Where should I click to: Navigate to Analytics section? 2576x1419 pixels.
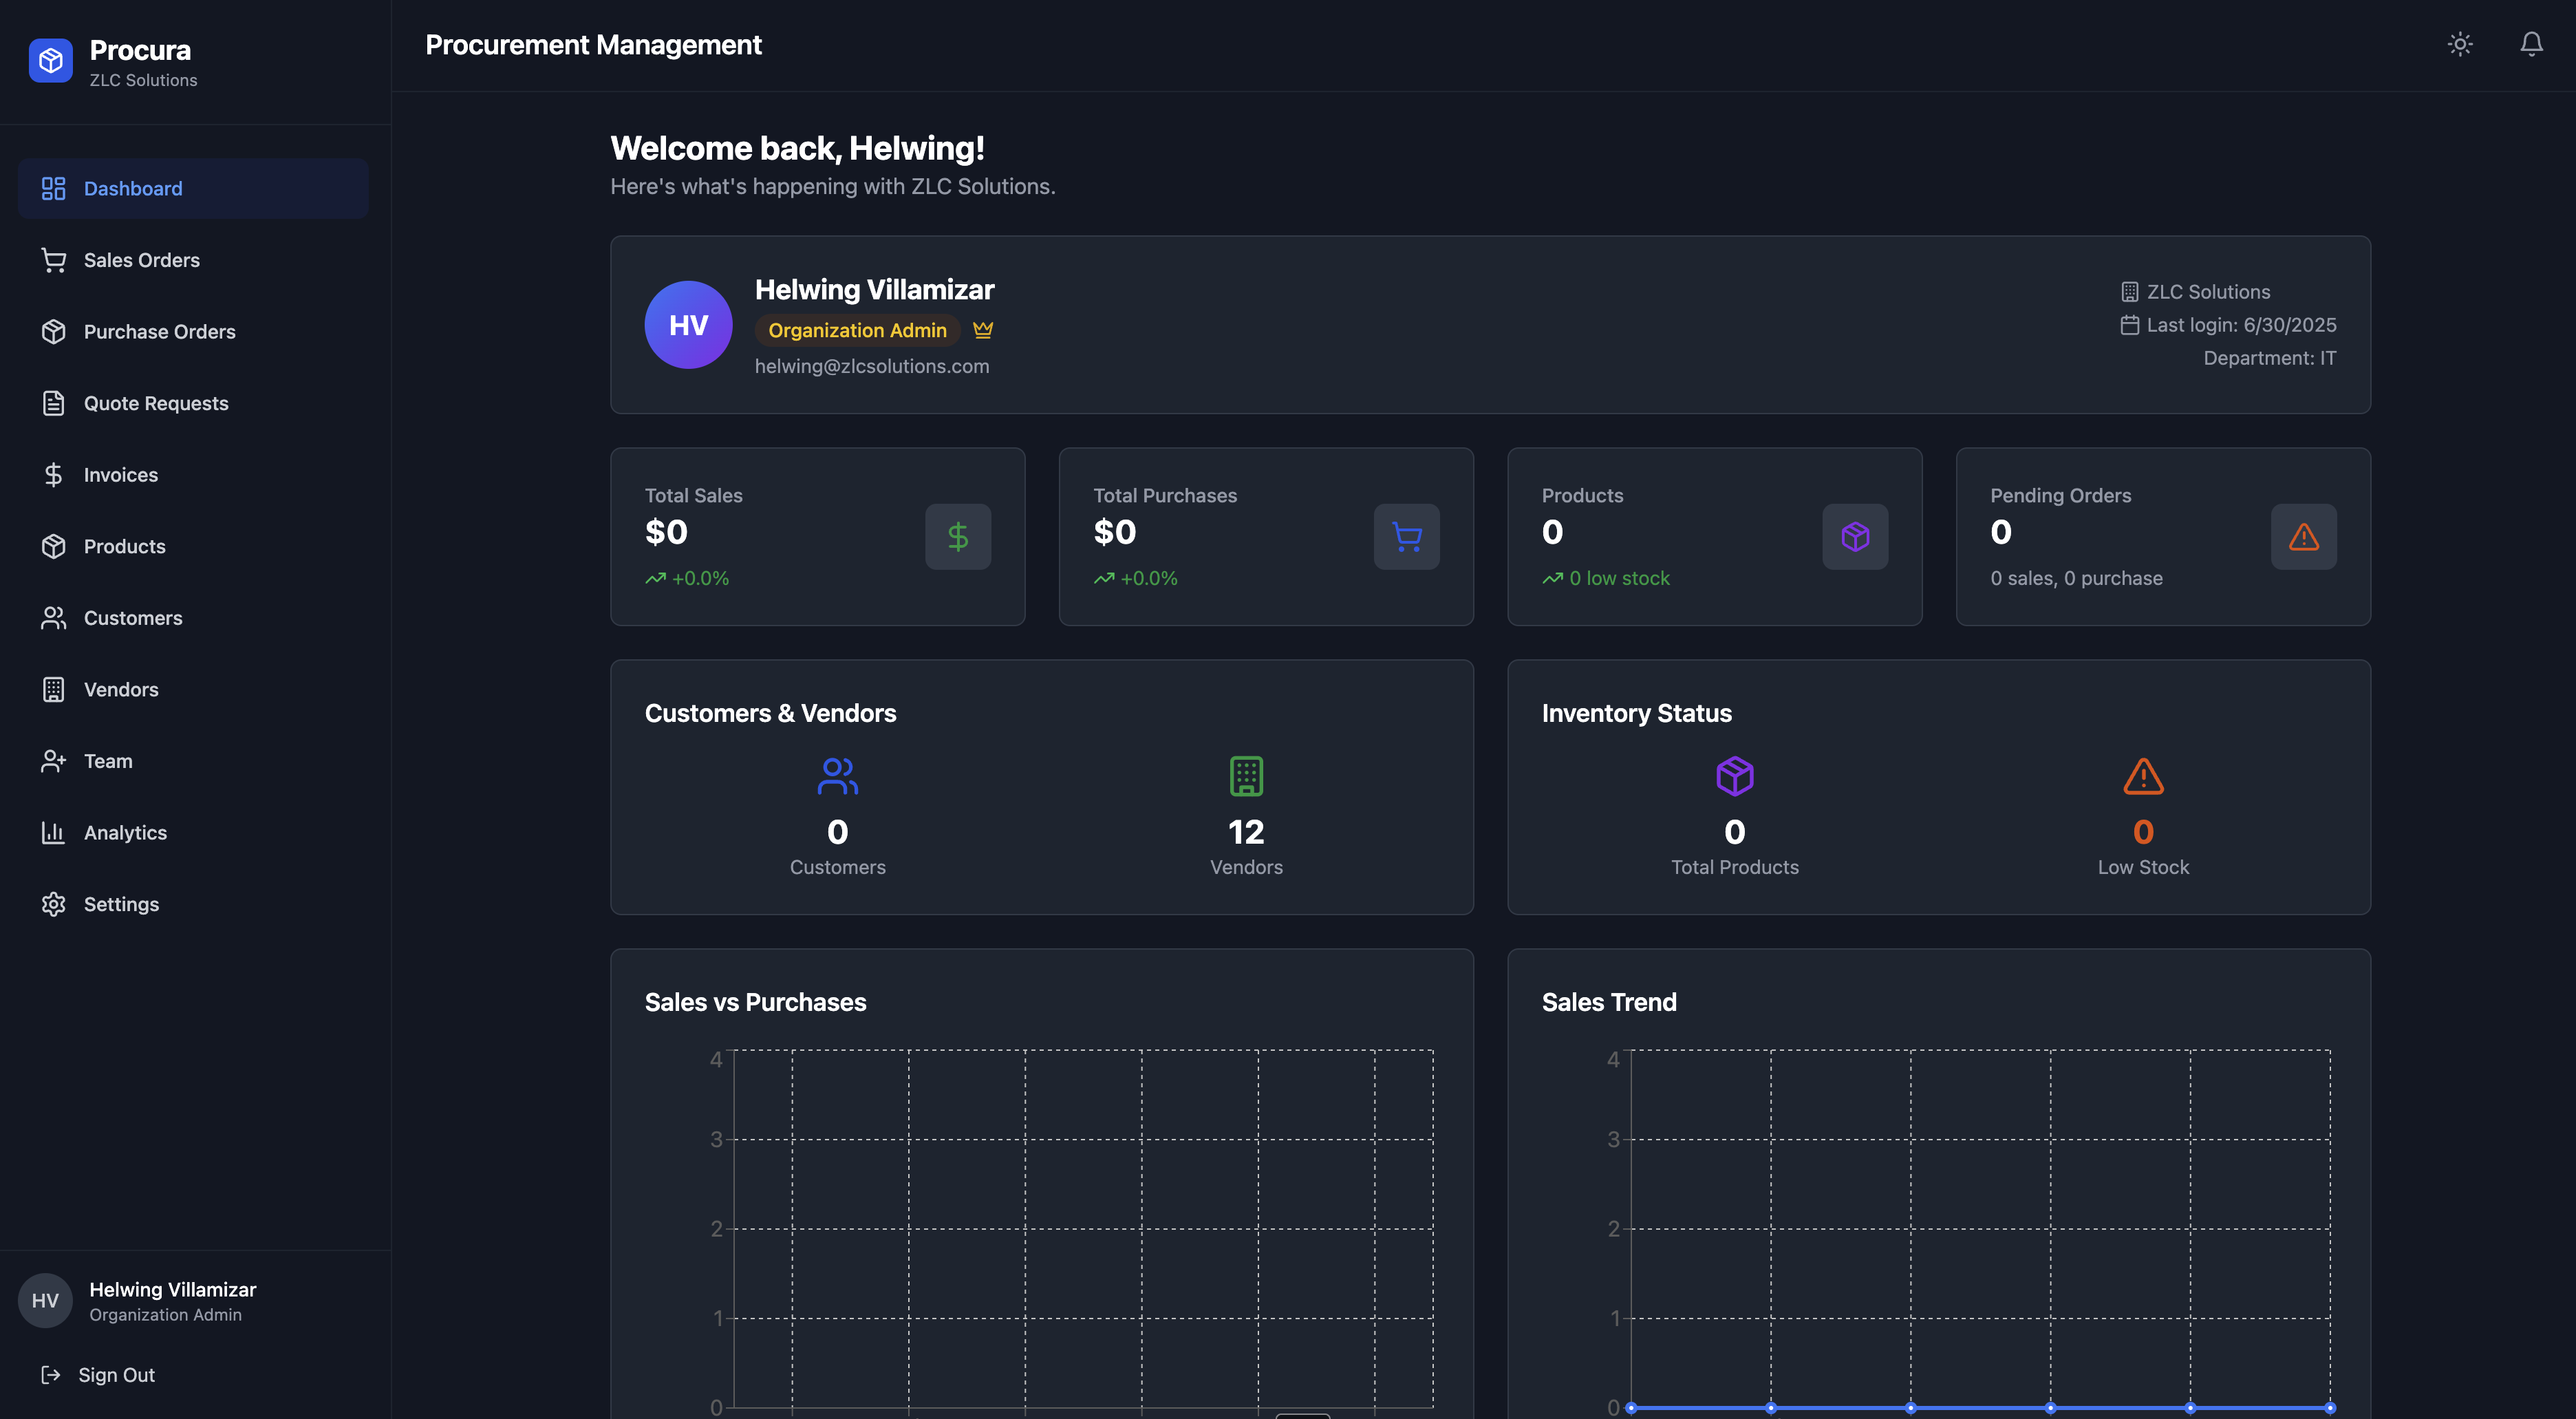125,833
